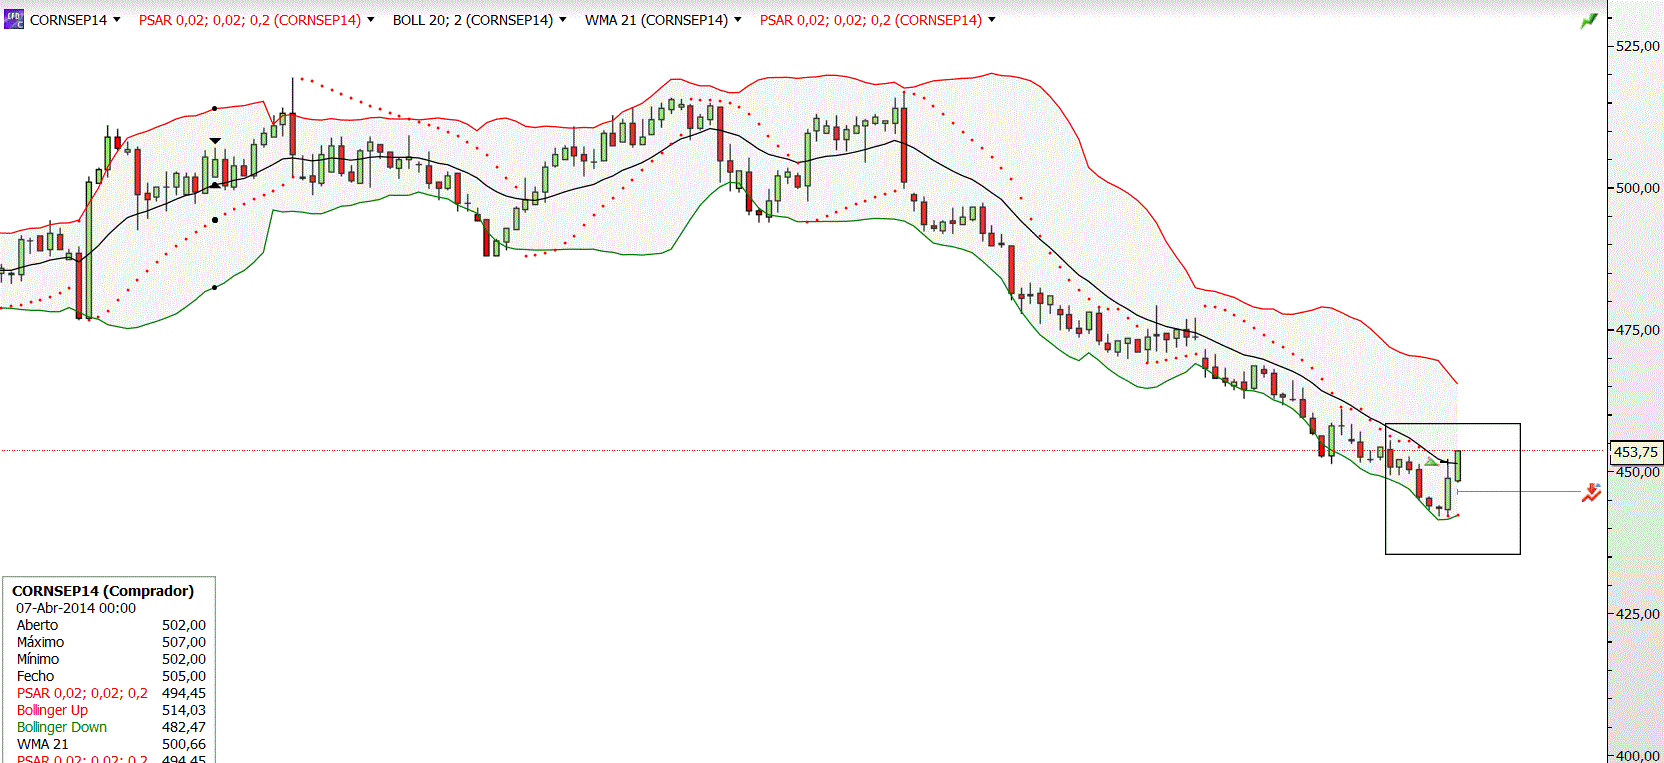Click the 425,00 price axis label
The image size is (1664, 763).
[x=1638, y=614]
